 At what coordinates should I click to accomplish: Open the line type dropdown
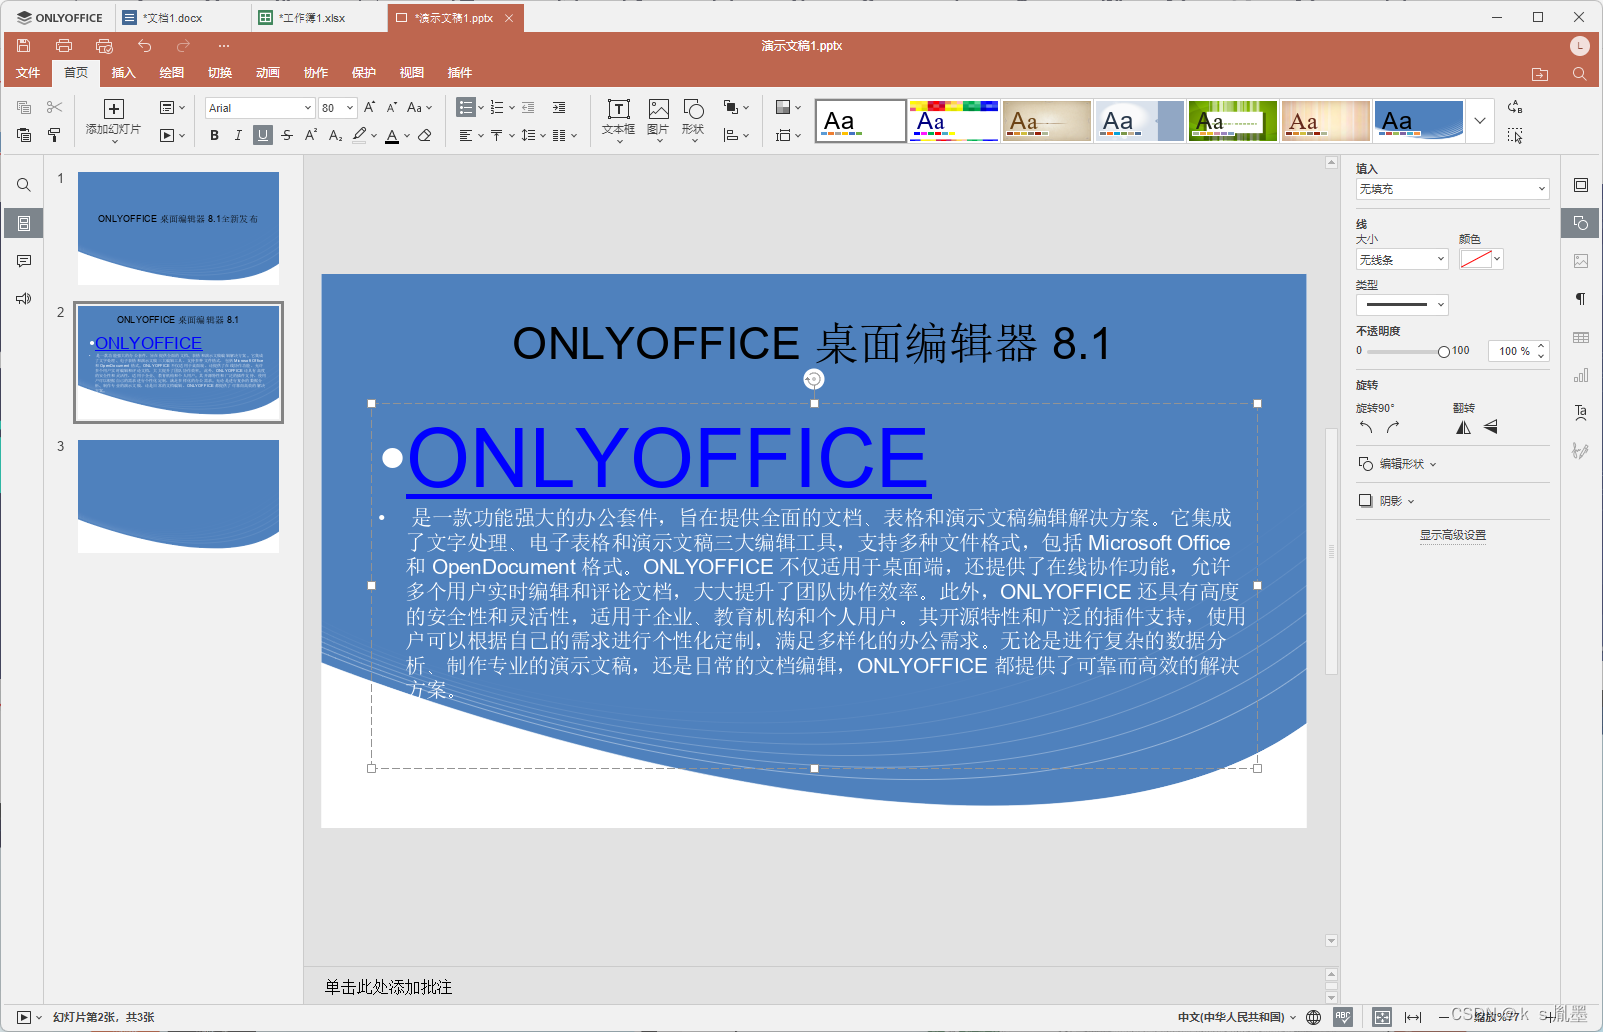(x=1402, y=305)
